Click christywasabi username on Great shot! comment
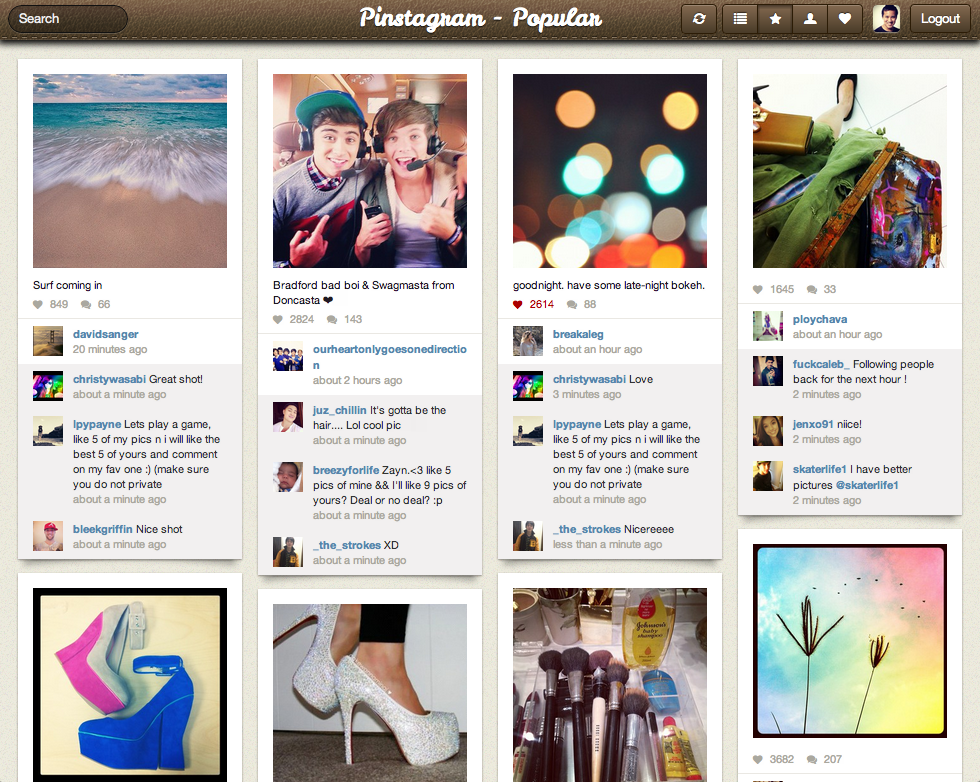This screenshot has height=782, width=980. [109, 379]
